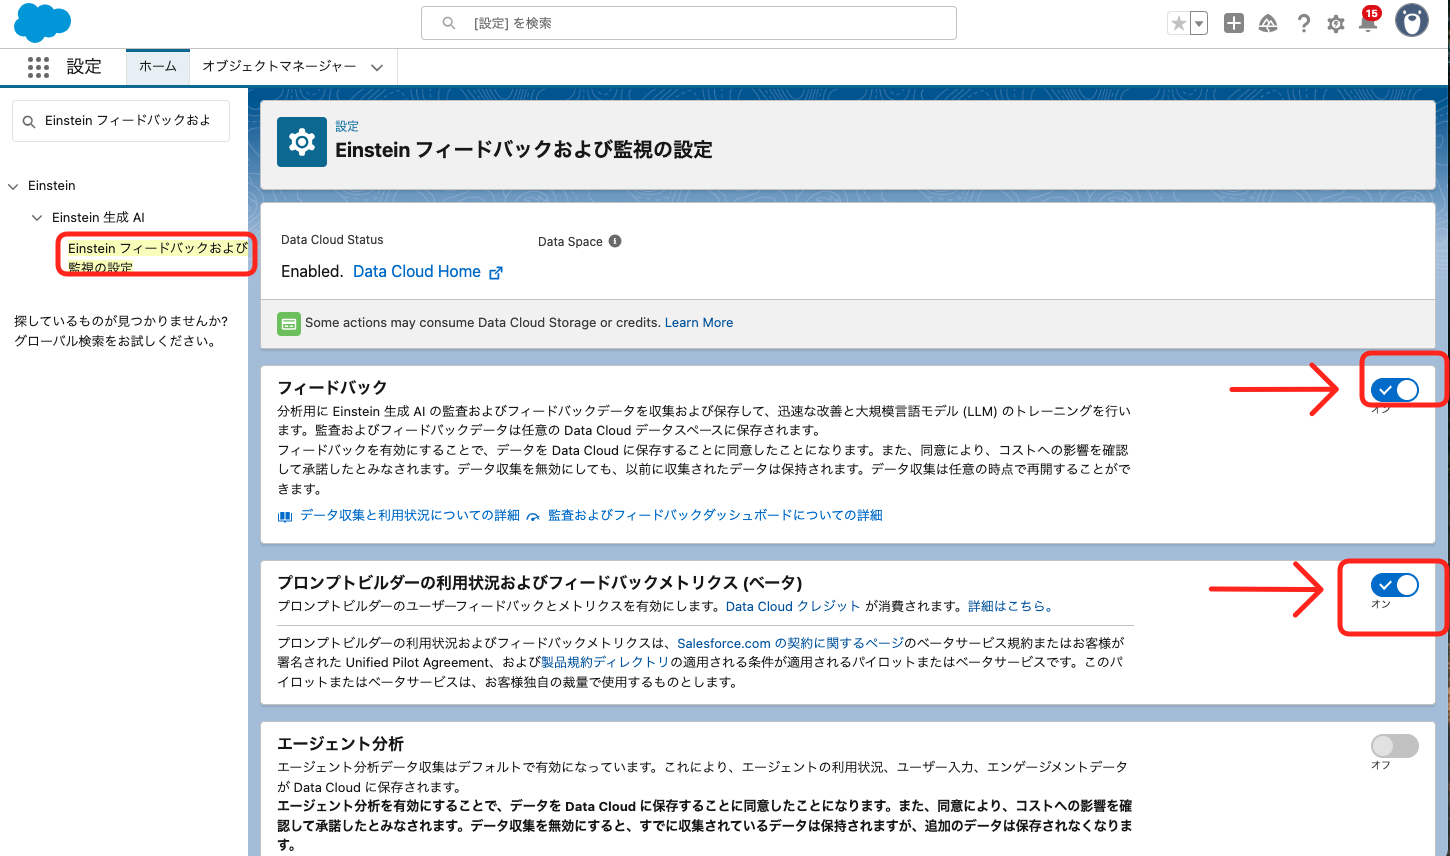Screen dimensions: 1450x856
Task: Click the 設定 breadcrumb above the page title
Action: (x=347, y=126)
